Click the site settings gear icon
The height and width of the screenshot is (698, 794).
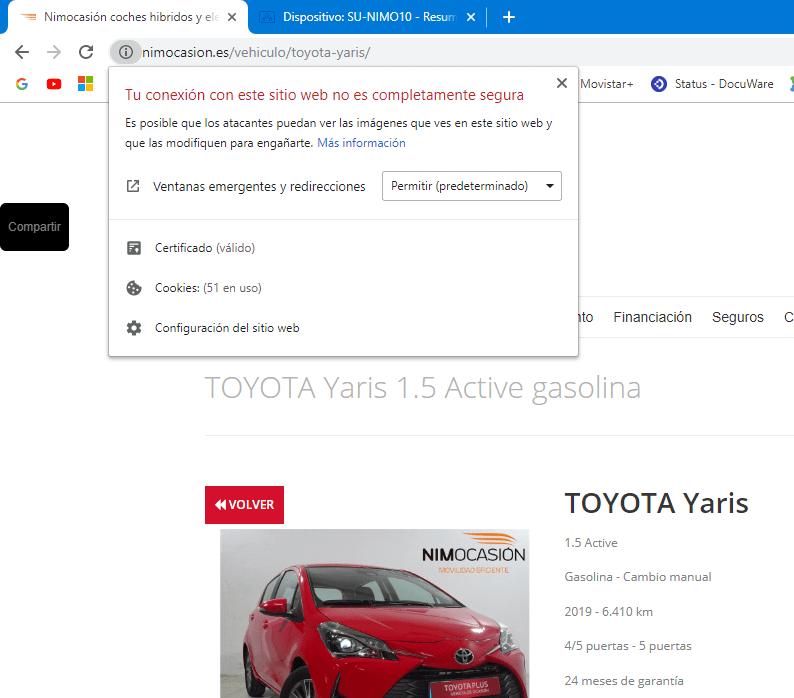point(134,328)
